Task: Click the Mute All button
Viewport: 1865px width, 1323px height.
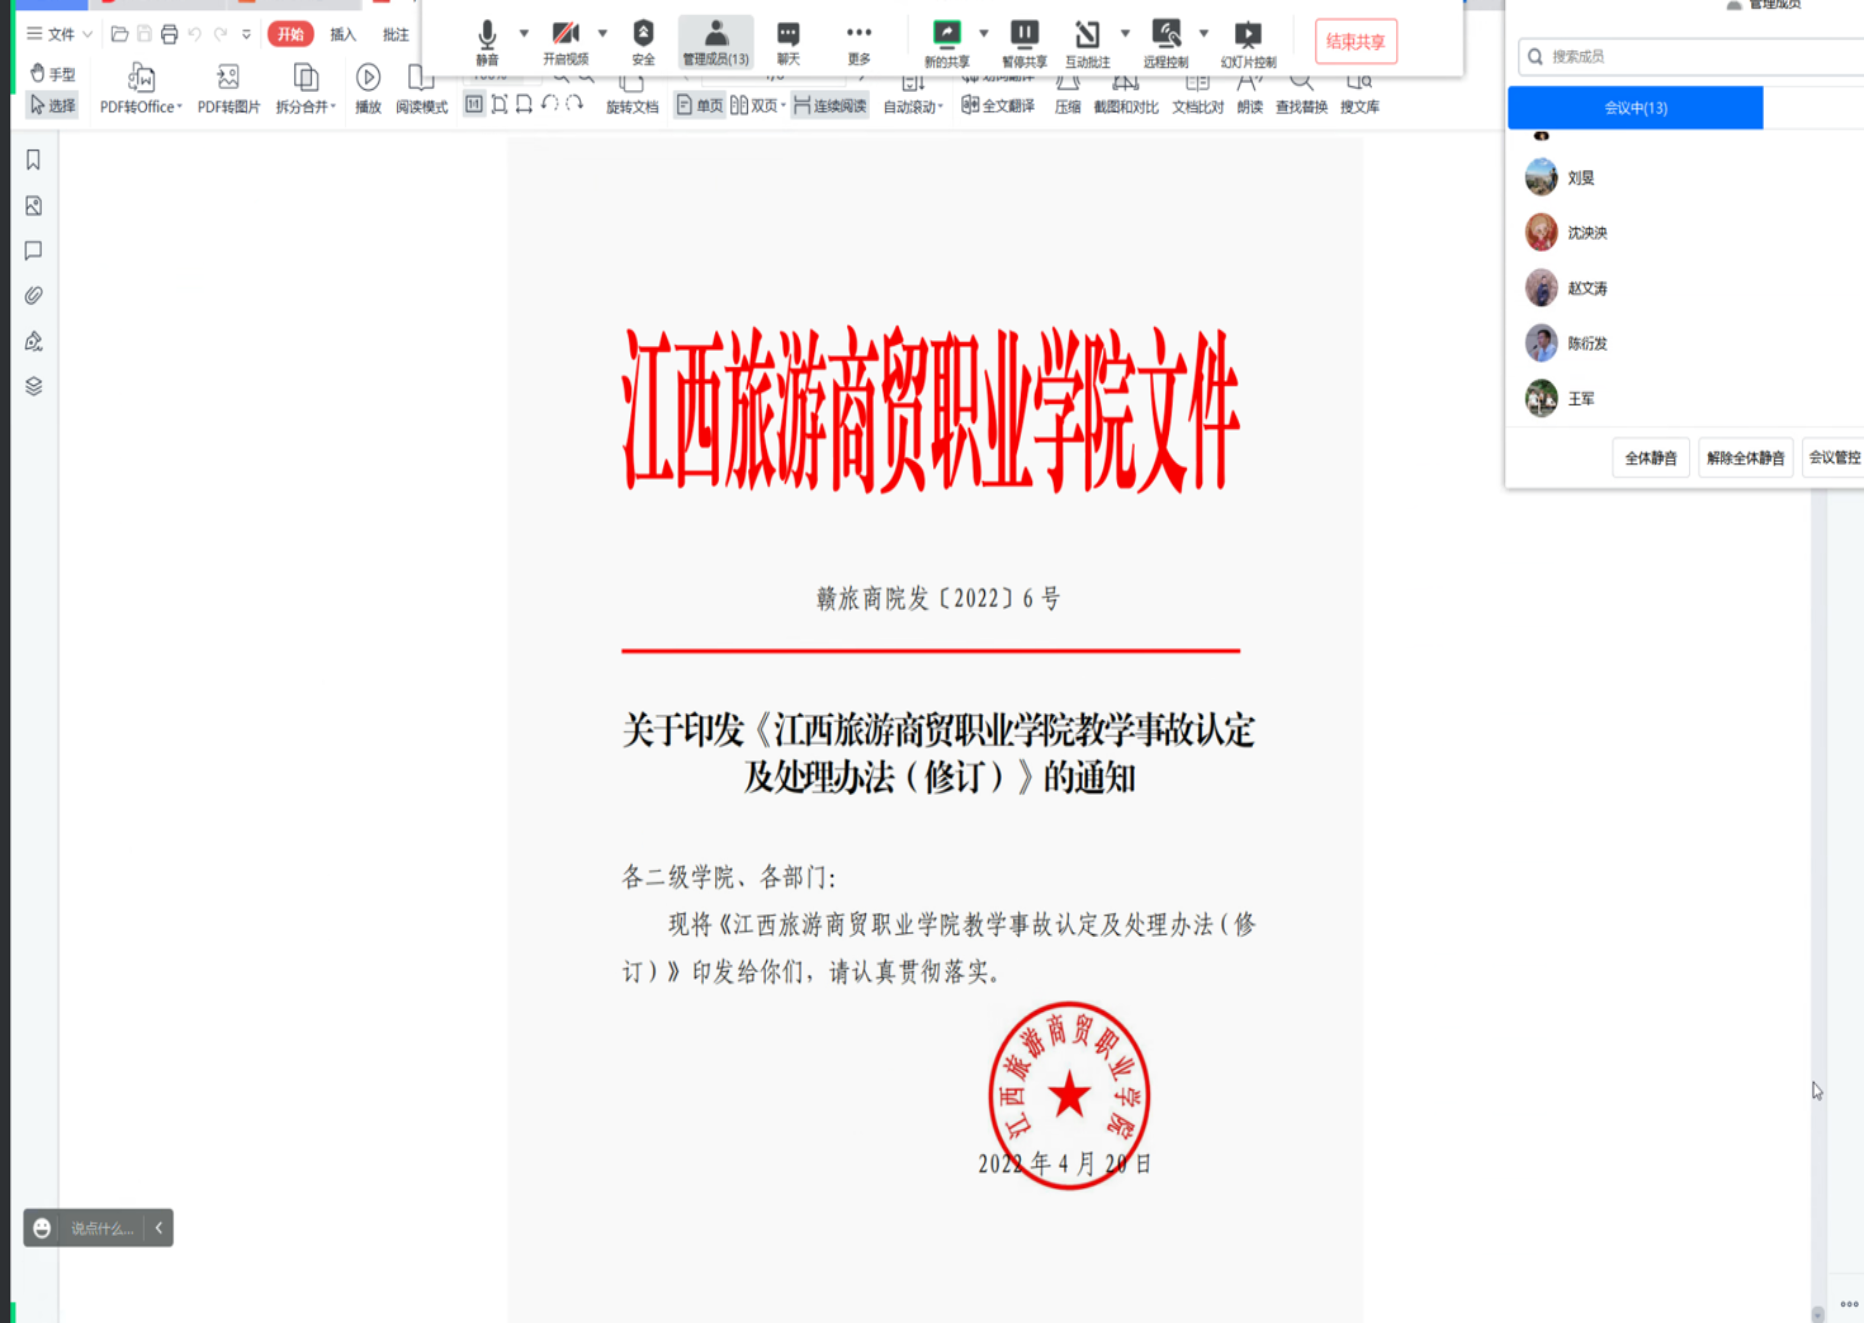Action: click(1650, 458)
